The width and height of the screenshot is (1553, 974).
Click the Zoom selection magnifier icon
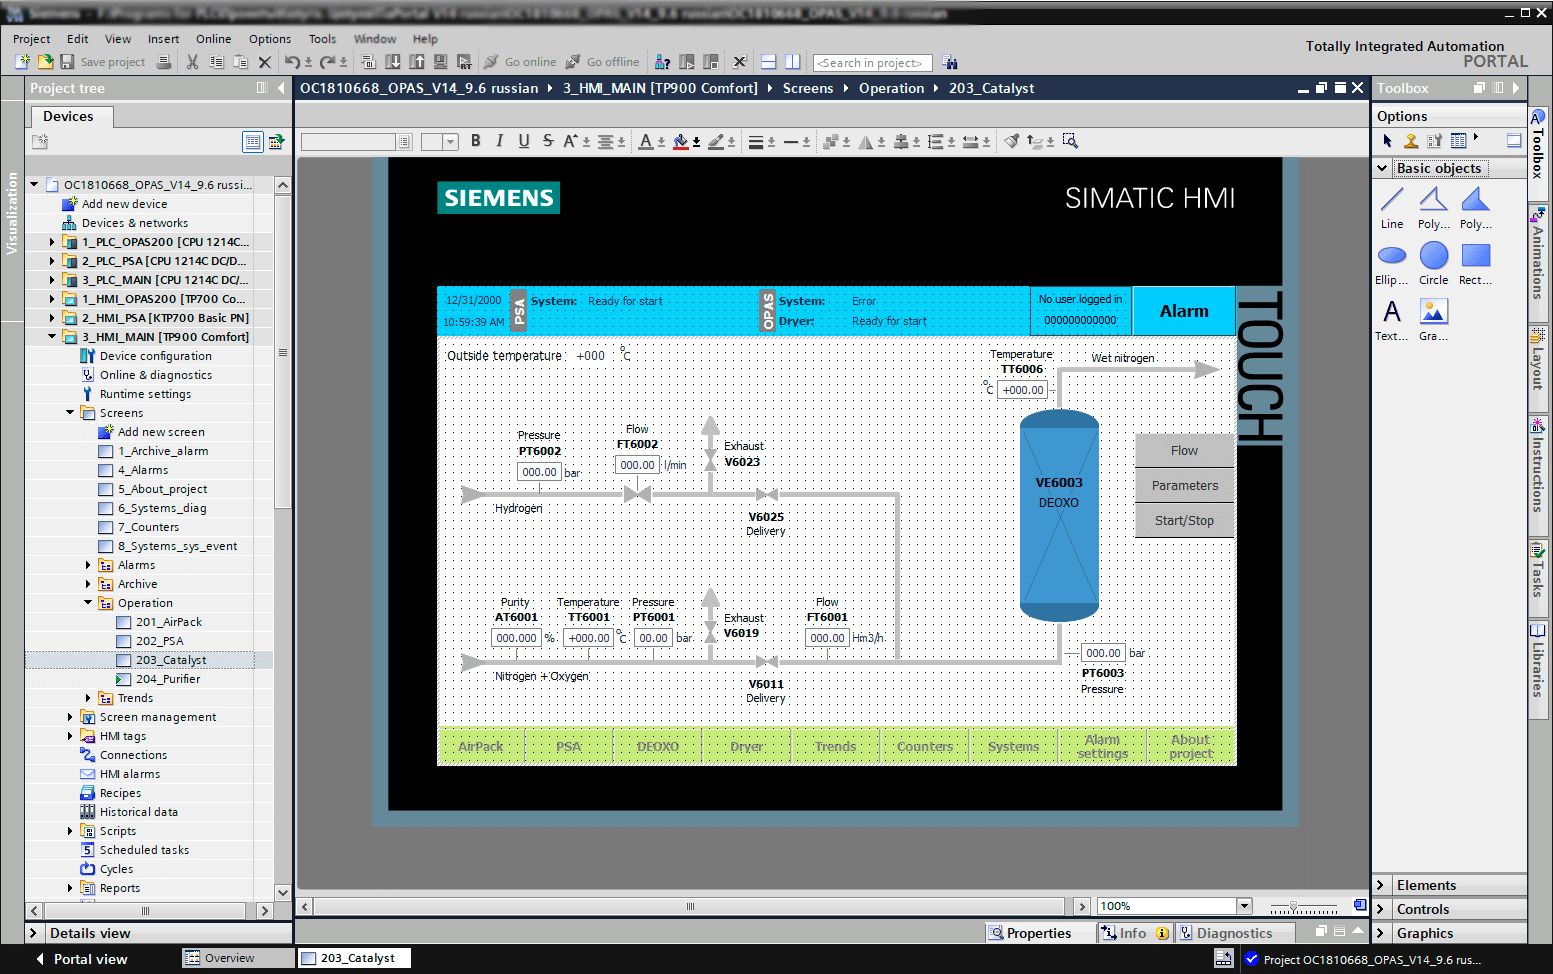[x=1070, y=141]
